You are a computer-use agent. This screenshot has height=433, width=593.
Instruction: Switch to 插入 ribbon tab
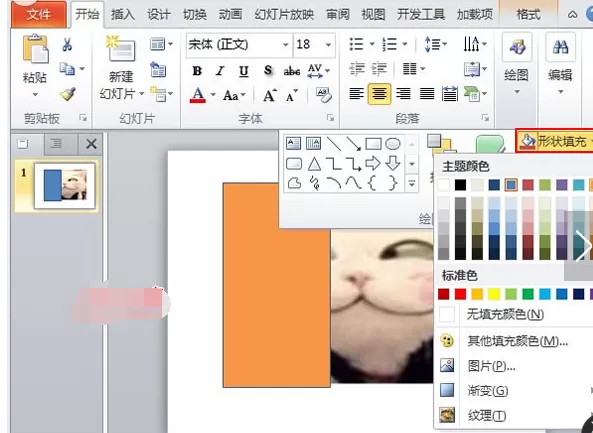(x=123, y=15)
